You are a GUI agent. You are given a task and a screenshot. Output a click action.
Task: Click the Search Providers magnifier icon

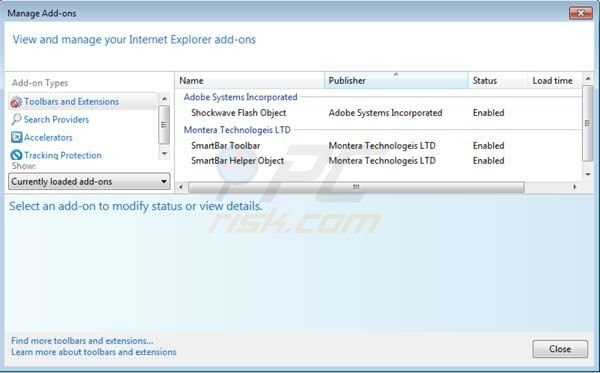click(16, 119)
